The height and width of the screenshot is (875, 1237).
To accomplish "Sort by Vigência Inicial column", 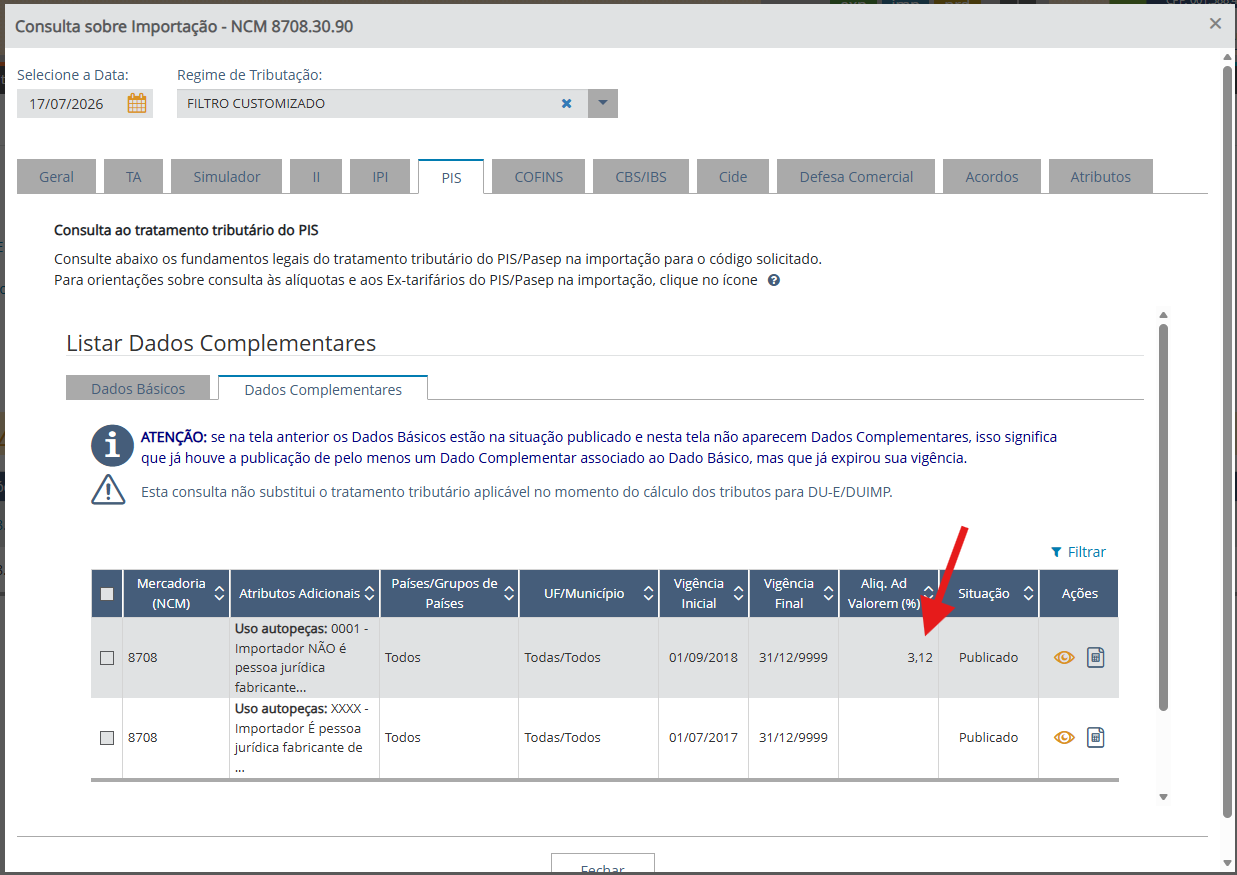I will pos(703,593).
